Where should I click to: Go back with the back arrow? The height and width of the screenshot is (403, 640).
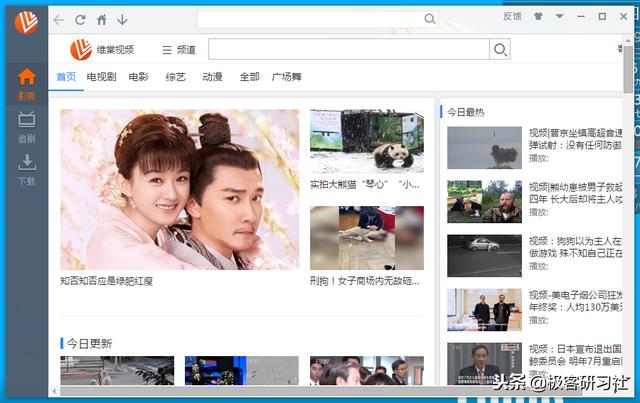point(59,20)
